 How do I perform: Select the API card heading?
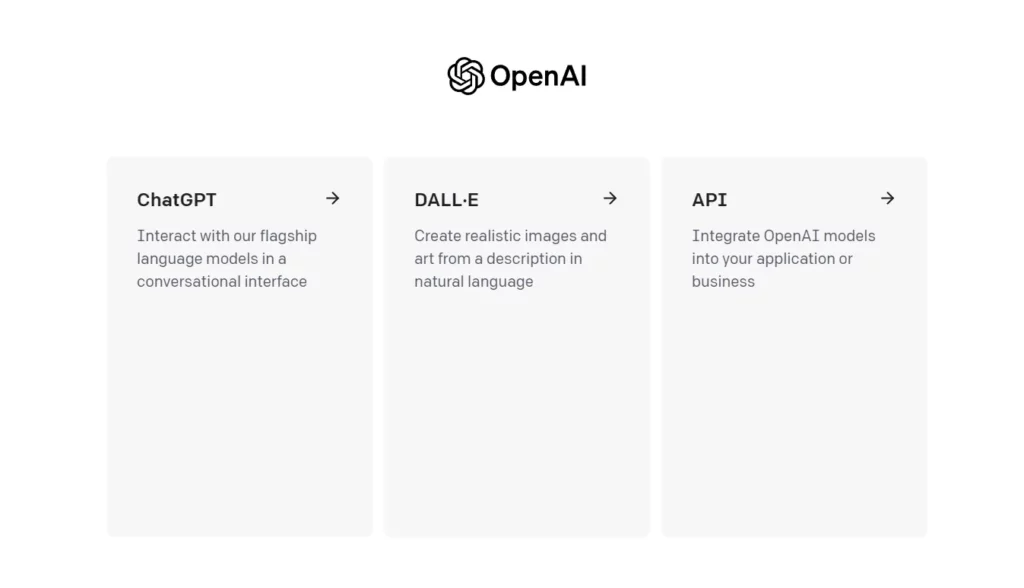pos(709,199)
